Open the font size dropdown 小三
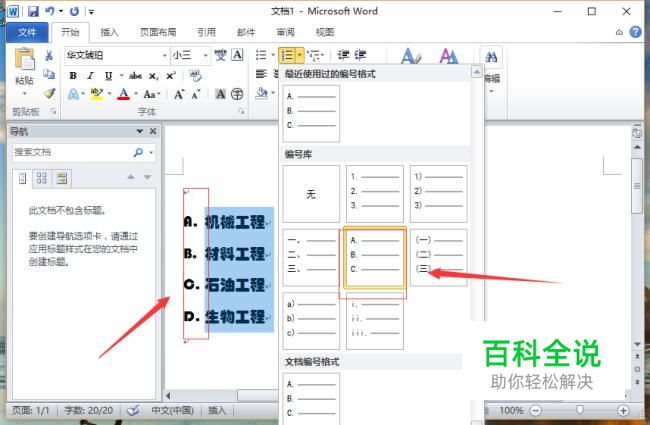This screenshot has width=650, height=425. (x=205, y=55)
